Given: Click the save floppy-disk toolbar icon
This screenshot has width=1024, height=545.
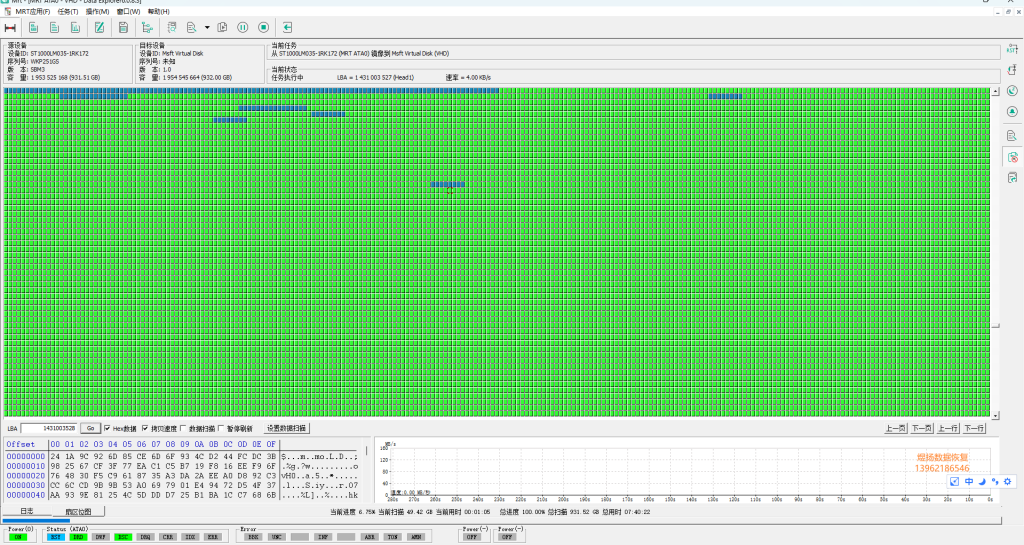Looking at the screenshot, I should (123, 27).
